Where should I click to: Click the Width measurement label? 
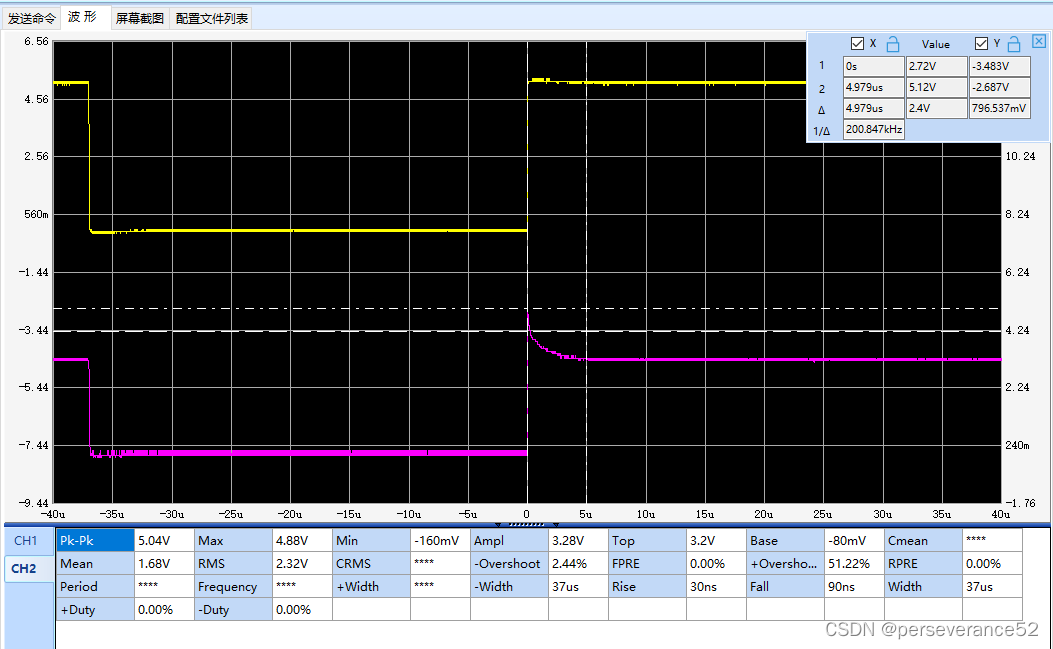(923, 586)
